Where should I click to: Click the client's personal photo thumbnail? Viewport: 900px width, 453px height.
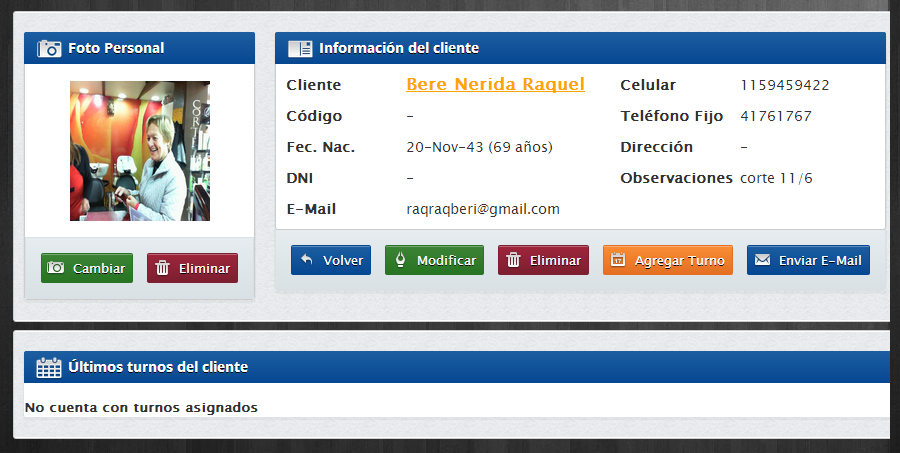coord(140,151)
